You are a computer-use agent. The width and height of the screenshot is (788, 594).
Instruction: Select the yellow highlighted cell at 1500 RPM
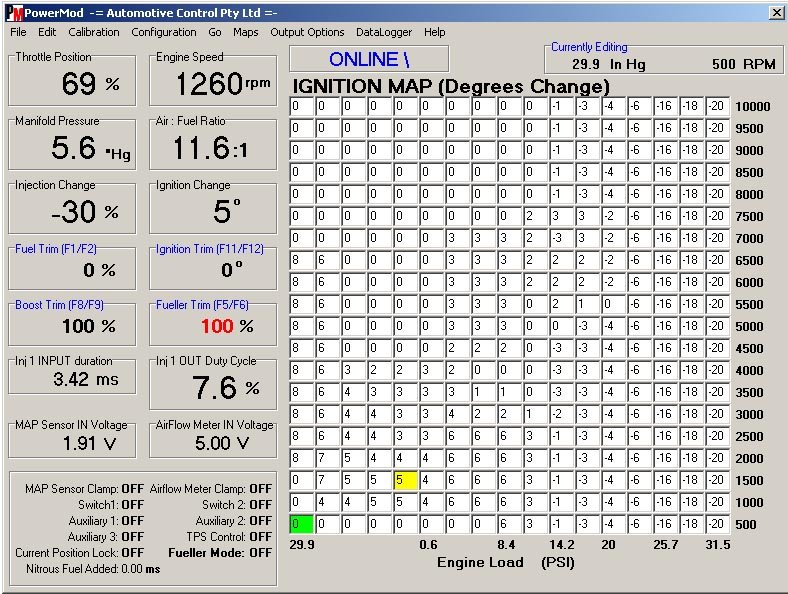406,480
